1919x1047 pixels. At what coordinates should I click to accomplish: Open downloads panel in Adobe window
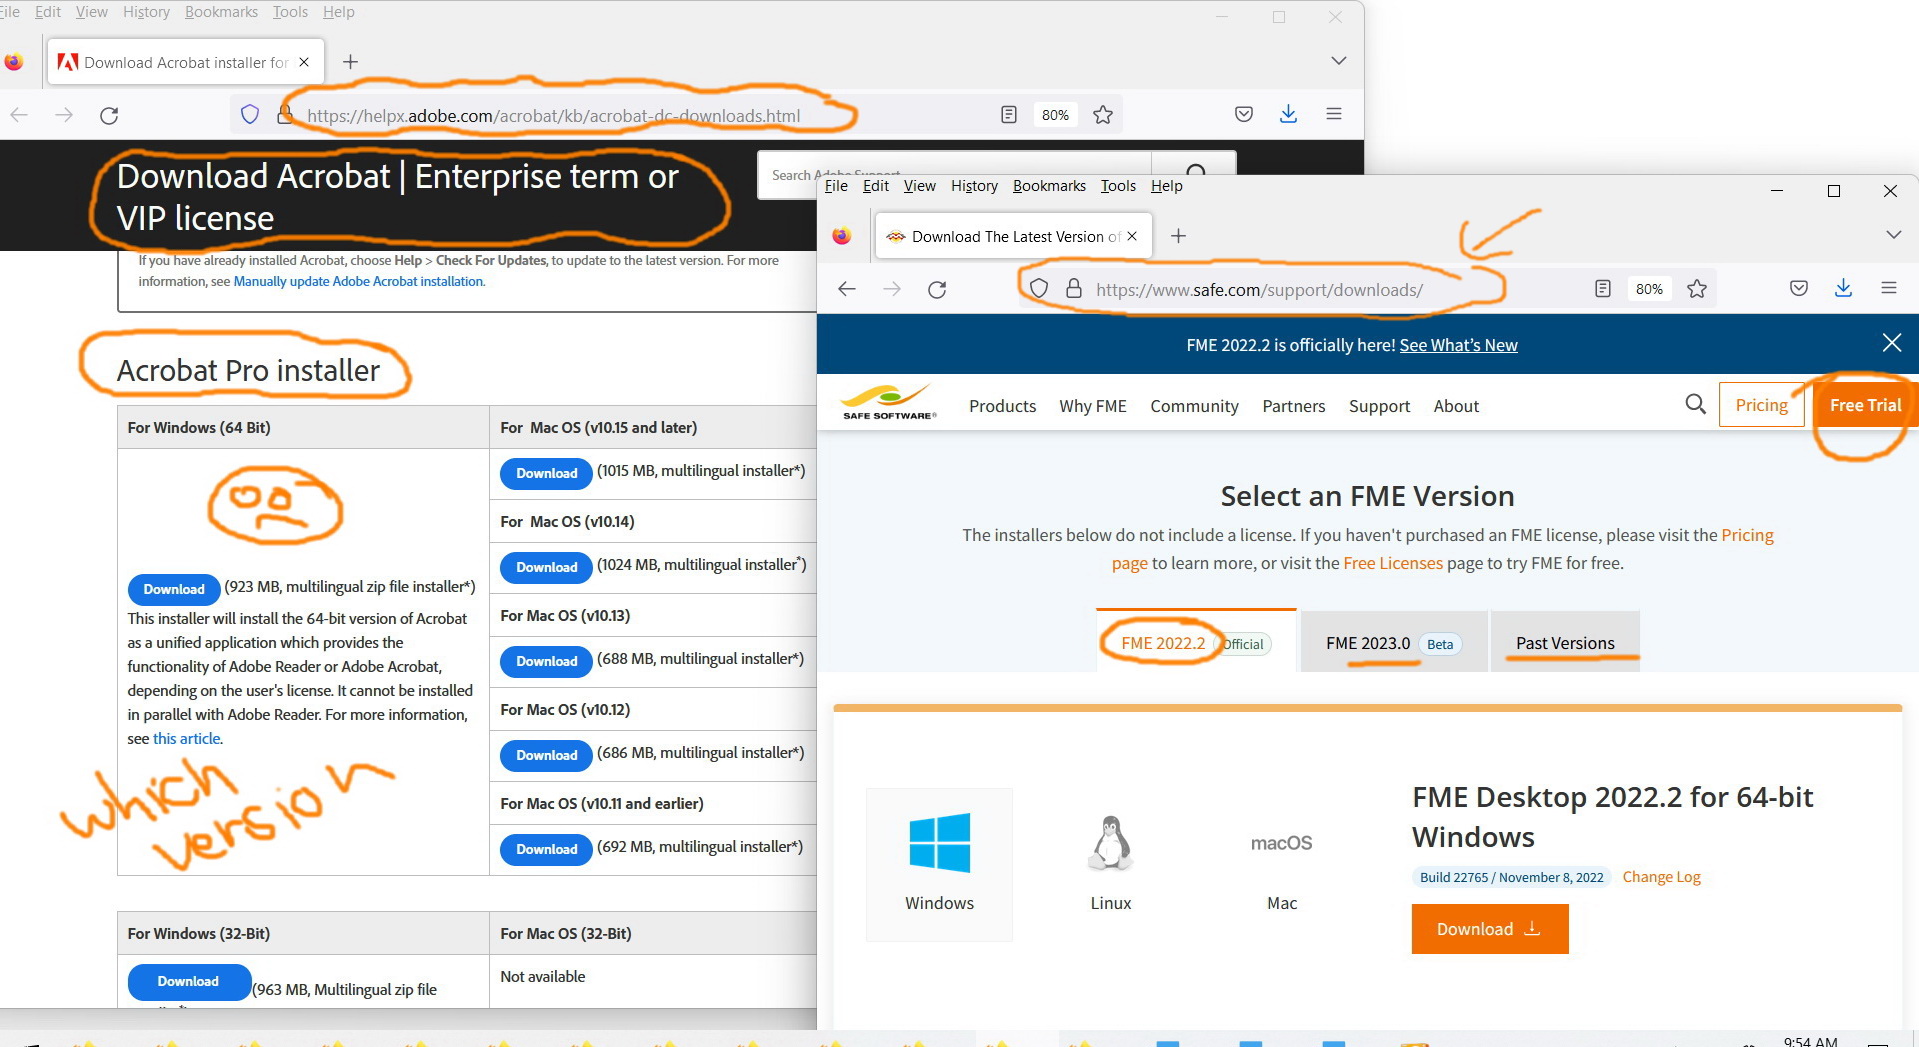pyautogui.click(x=1288, y=114)
